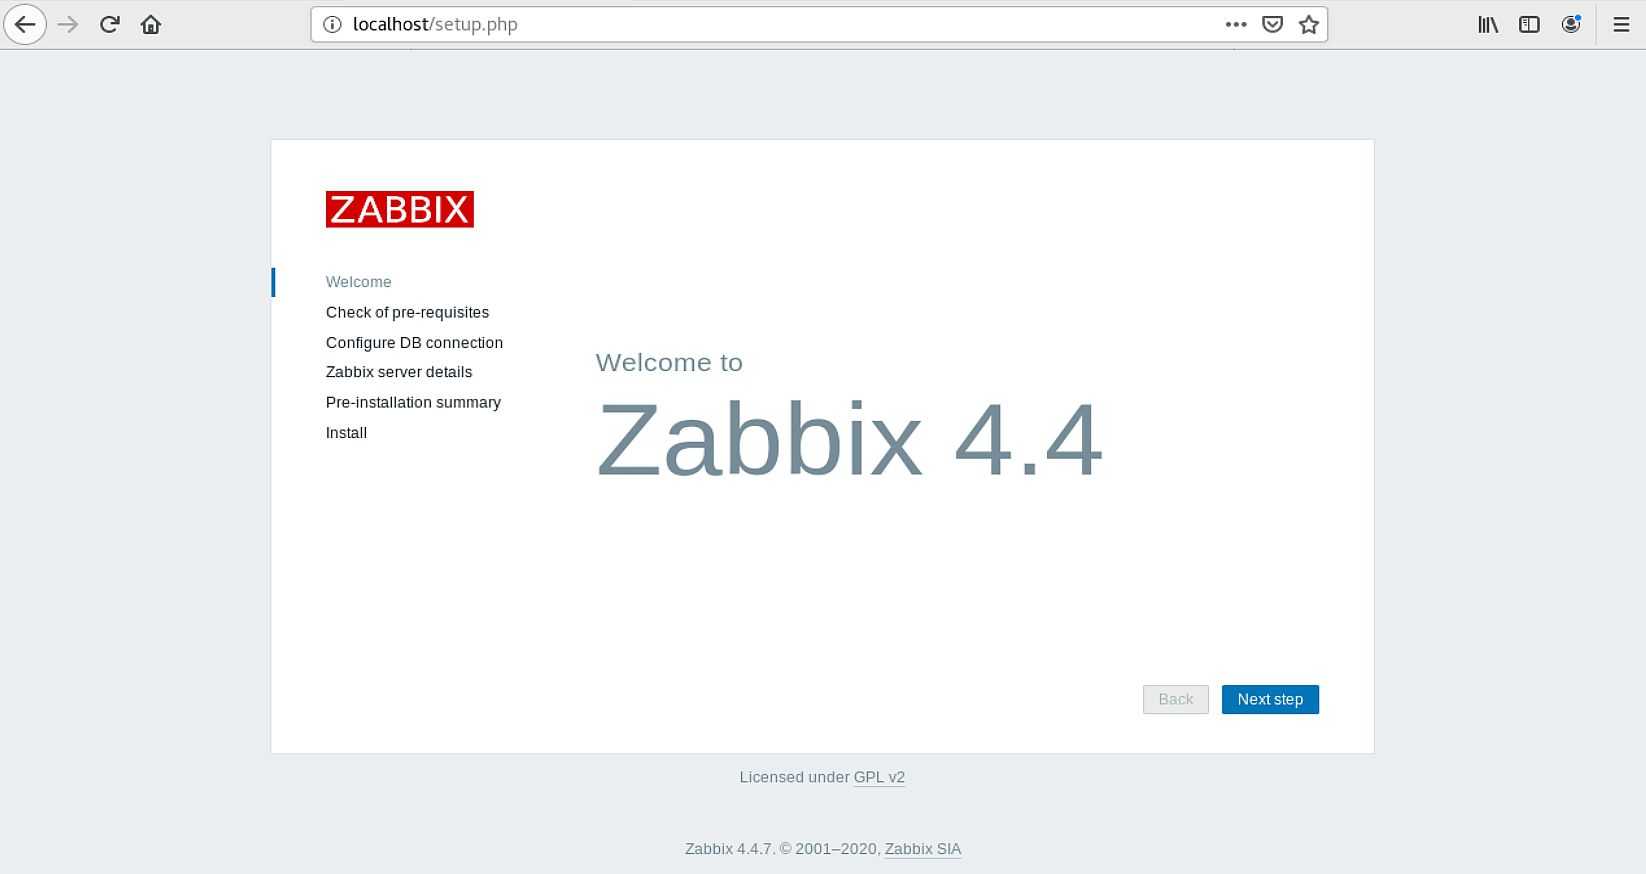Viewport: 1646px width, 874px height.
Task: Select the Welcome setup step
Action: tap(358, 282)
